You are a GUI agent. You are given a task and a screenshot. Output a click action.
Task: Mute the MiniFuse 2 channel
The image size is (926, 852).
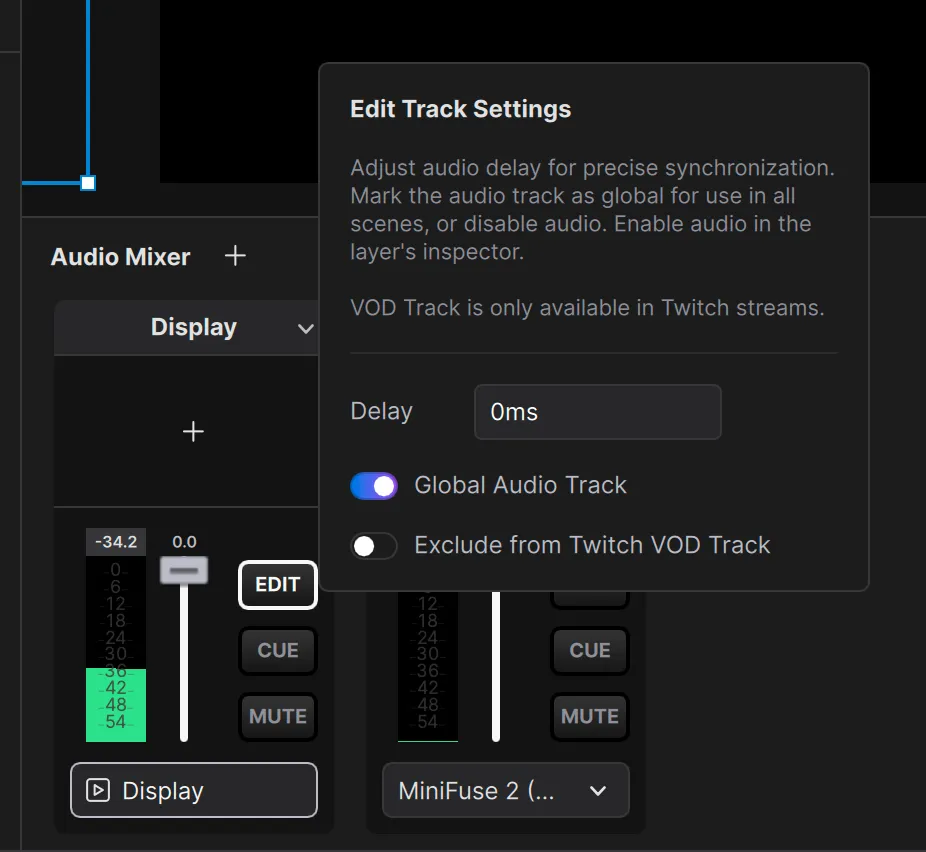[x=589, y=716]
